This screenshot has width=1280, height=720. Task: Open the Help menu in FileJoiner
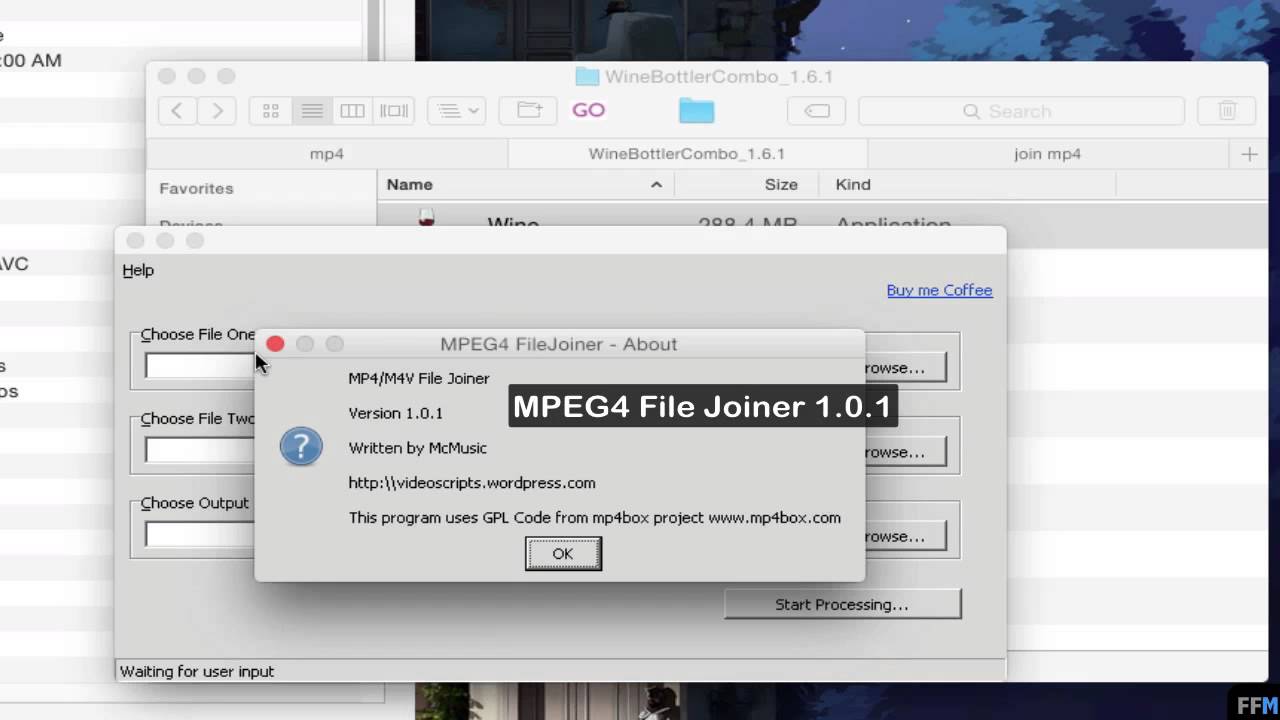tap(138, 270)
